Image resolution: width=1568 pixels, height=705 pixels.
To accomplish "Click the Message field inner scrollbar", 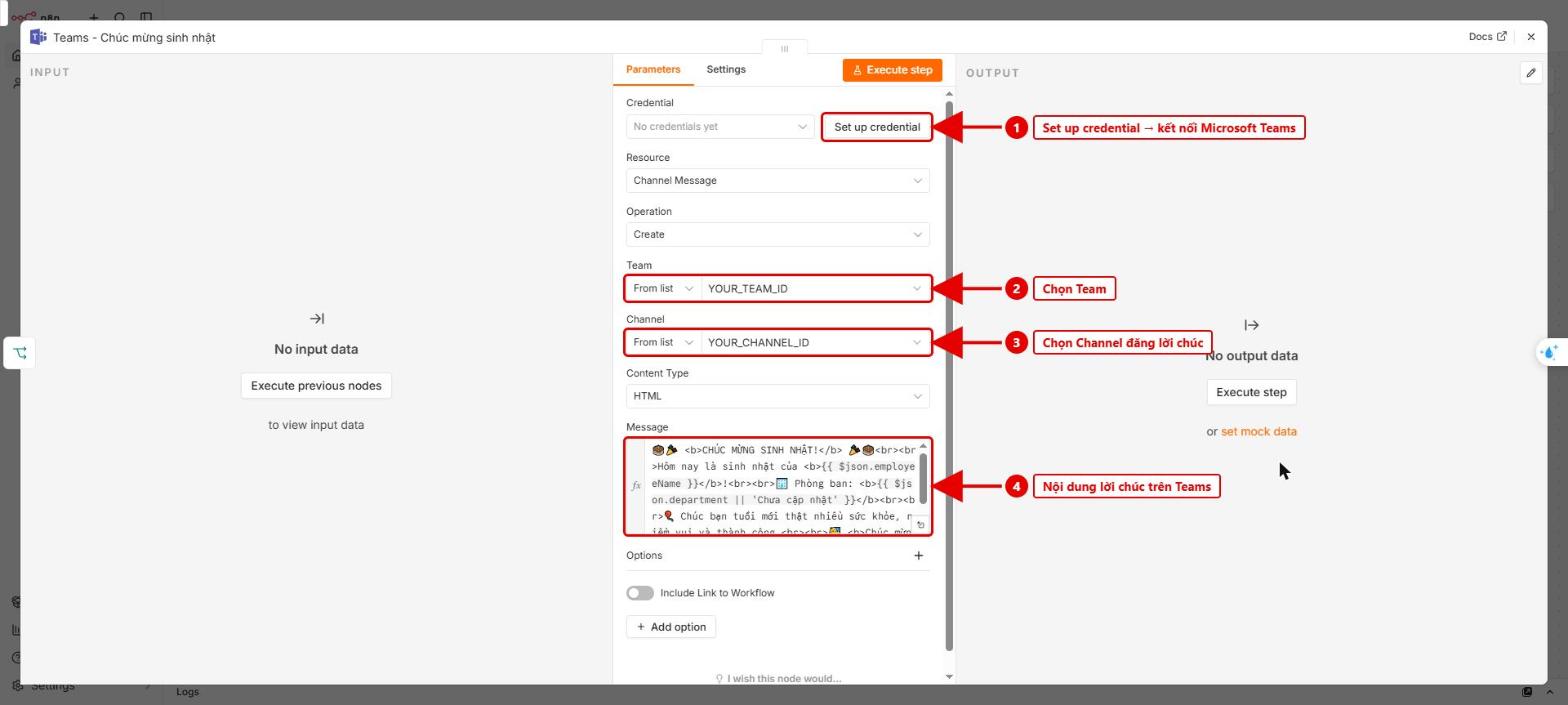I will (923, 478).
